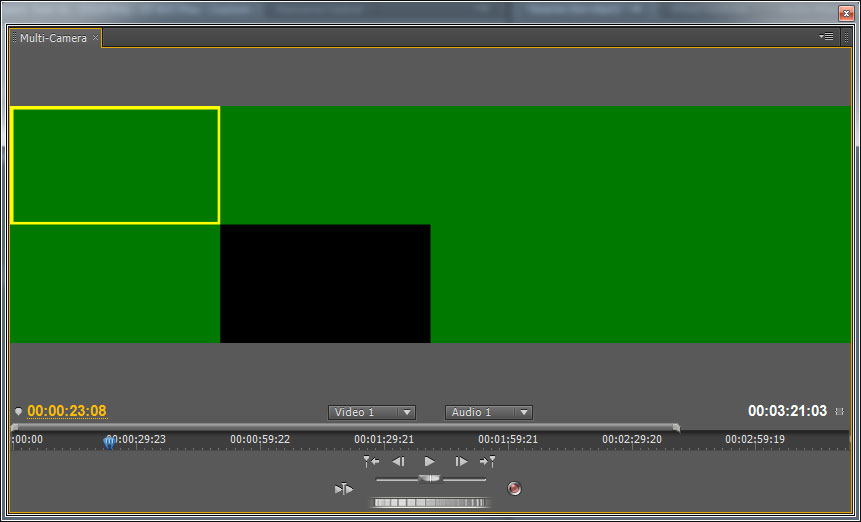Click the duration timecode 00:03:21:03
This screenshot has width=861, height=522.
[787, 411]
